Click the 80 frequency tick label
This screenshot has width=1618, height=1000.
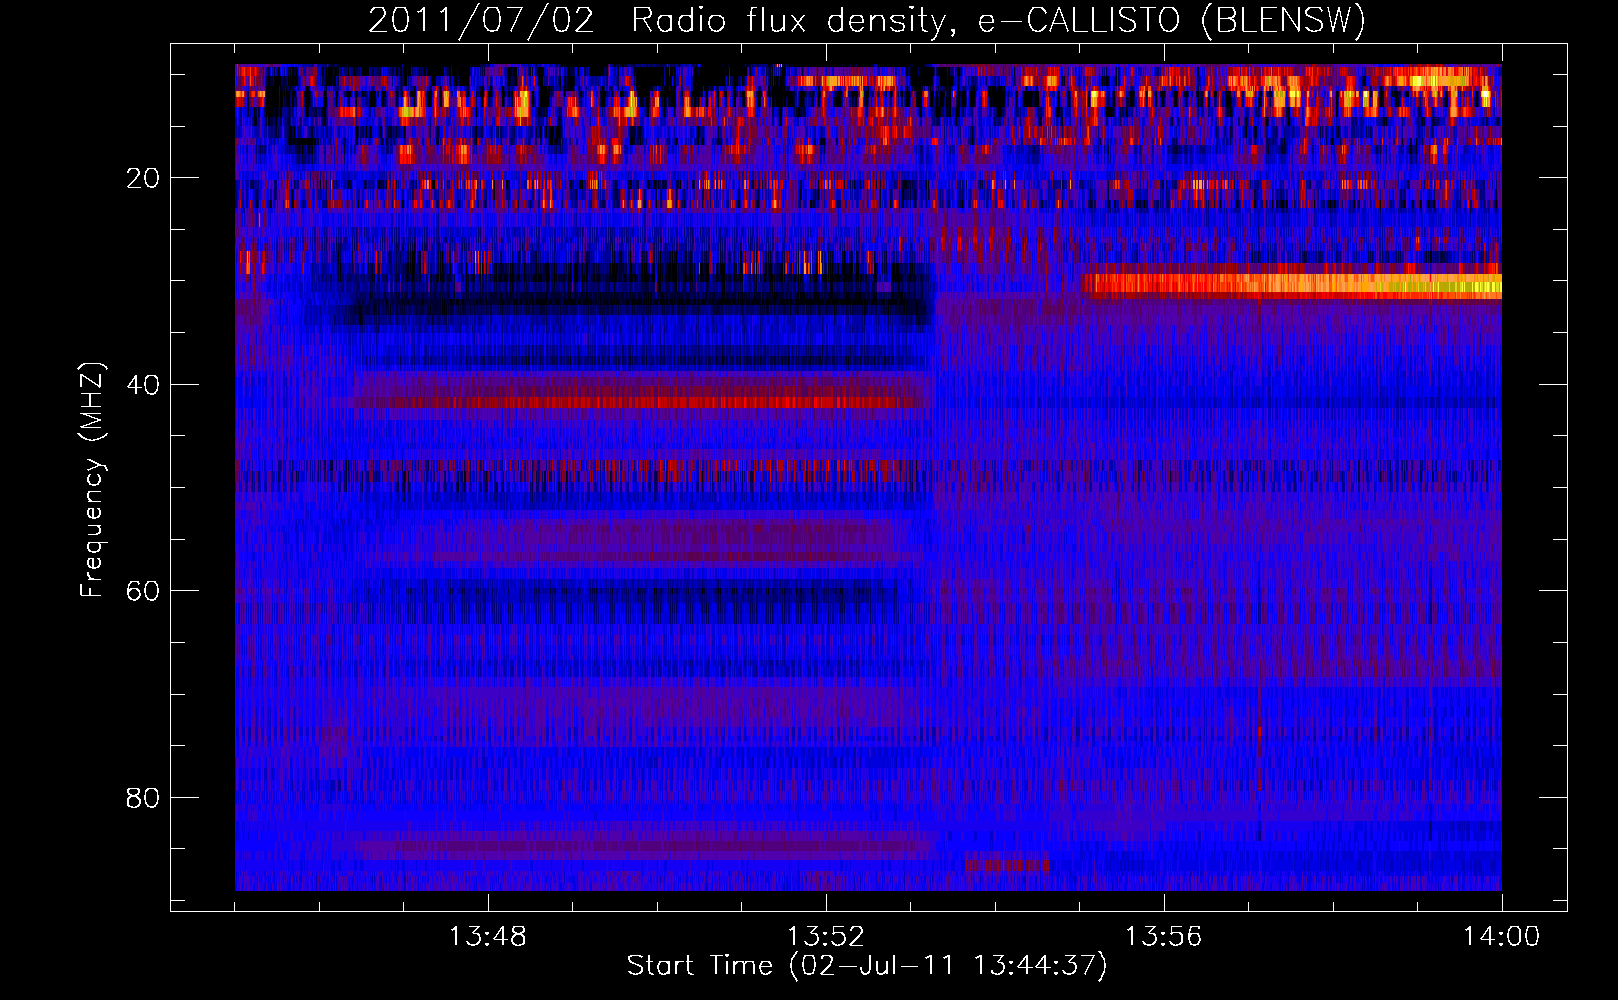coord(143,798)
